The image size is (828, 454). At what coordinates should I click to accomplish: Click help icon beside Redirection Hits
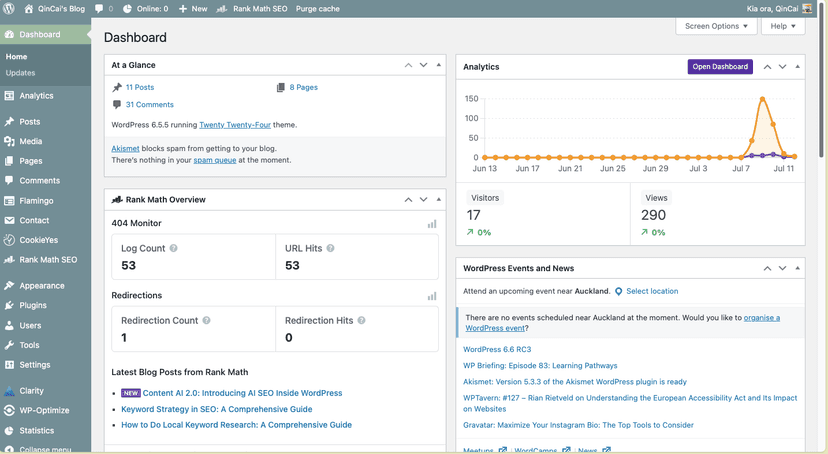(362, 321)
